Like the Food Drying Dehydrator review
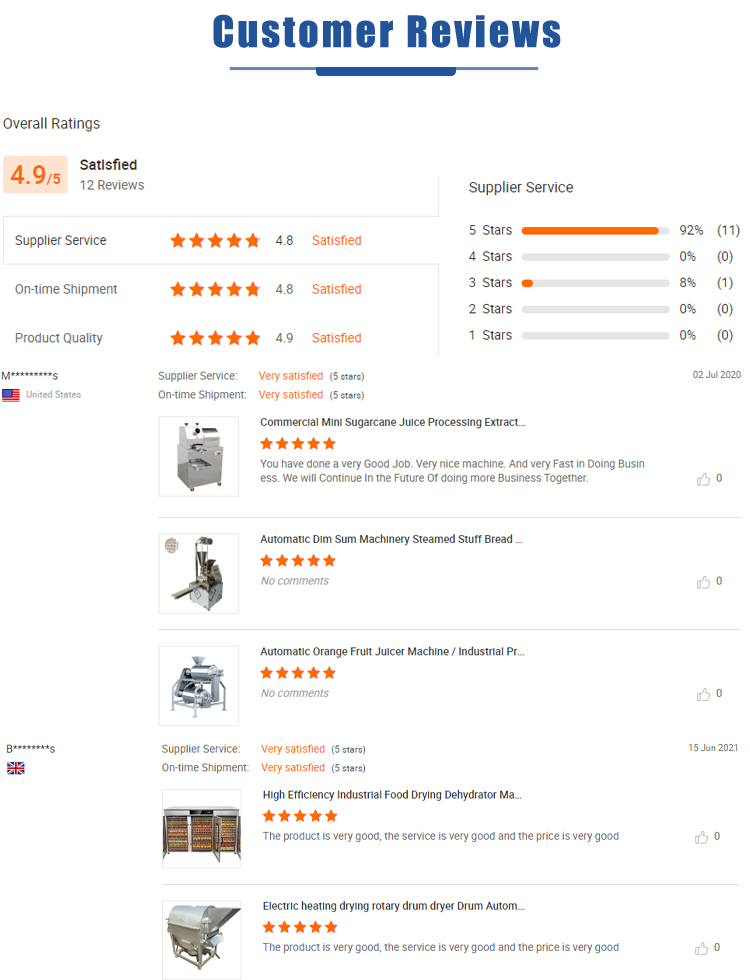 click(x=702, y=837)
